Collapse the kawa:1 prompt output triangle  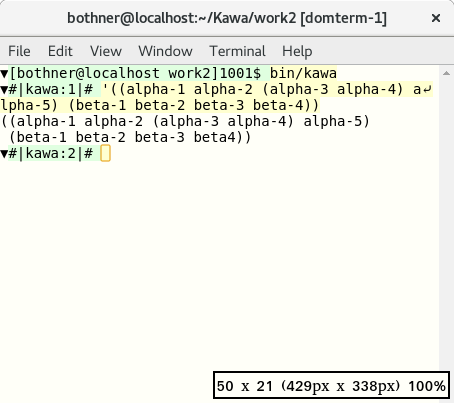tap(4, 89)
